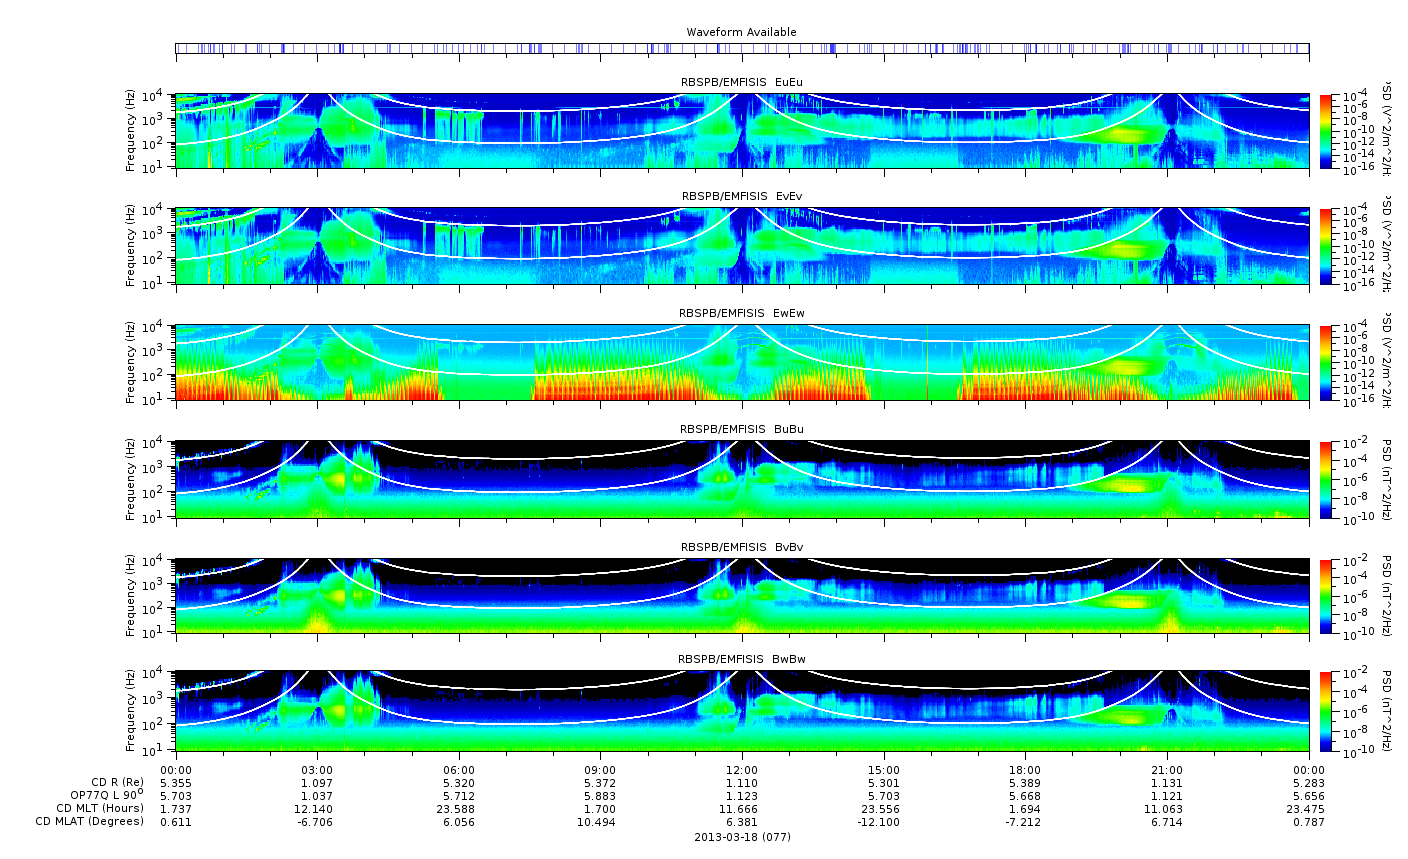Click the 21:00 time axis label

pyautogui.click(x=1167, y=770)
